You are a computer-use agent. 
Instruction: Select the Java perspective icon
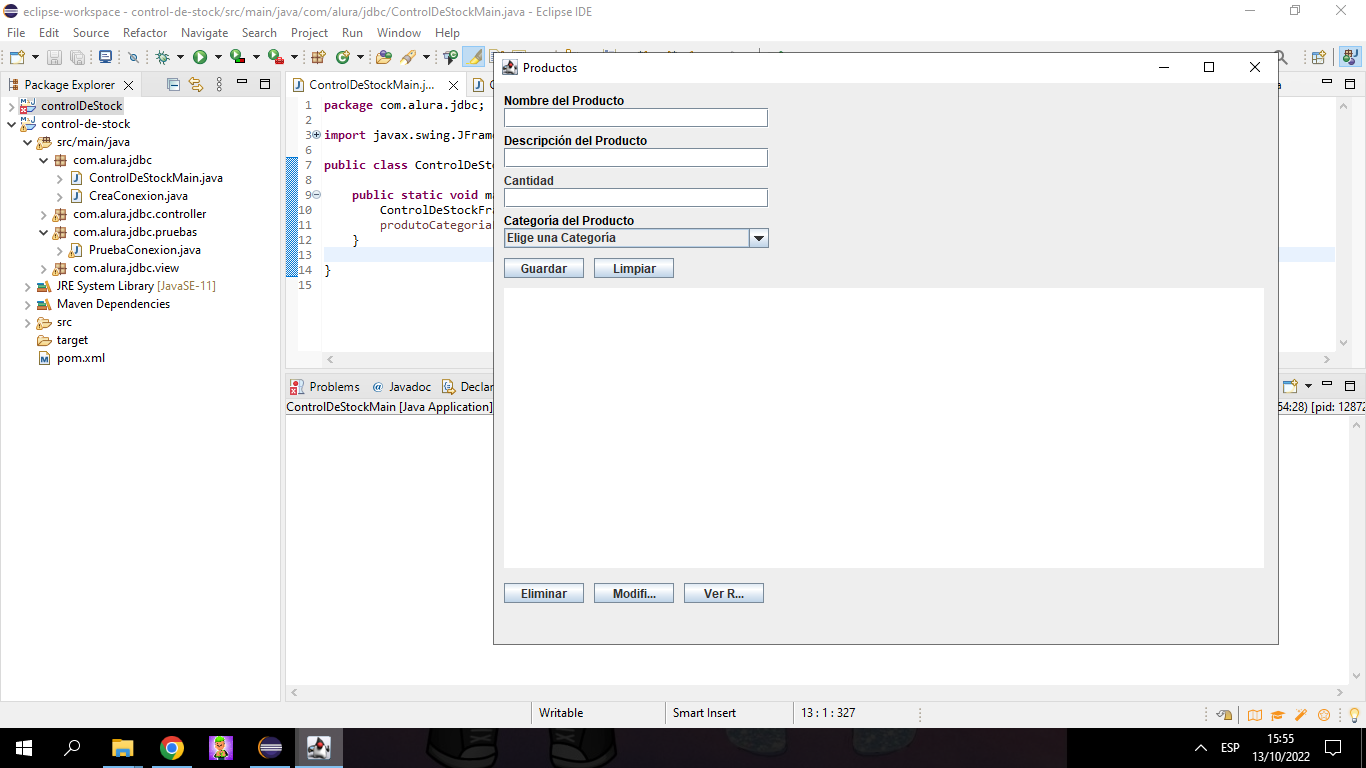[1348, 58]
